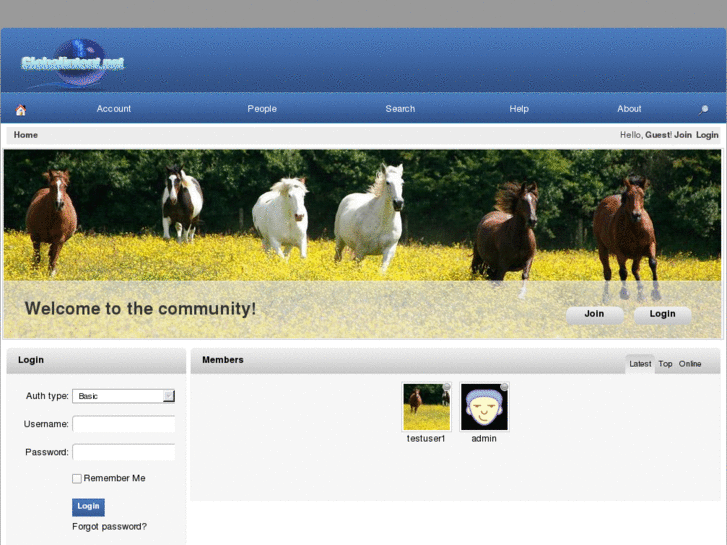Click the Join button on welcome banner
Screen dimensions: 727x545
[x=594, y=314]
